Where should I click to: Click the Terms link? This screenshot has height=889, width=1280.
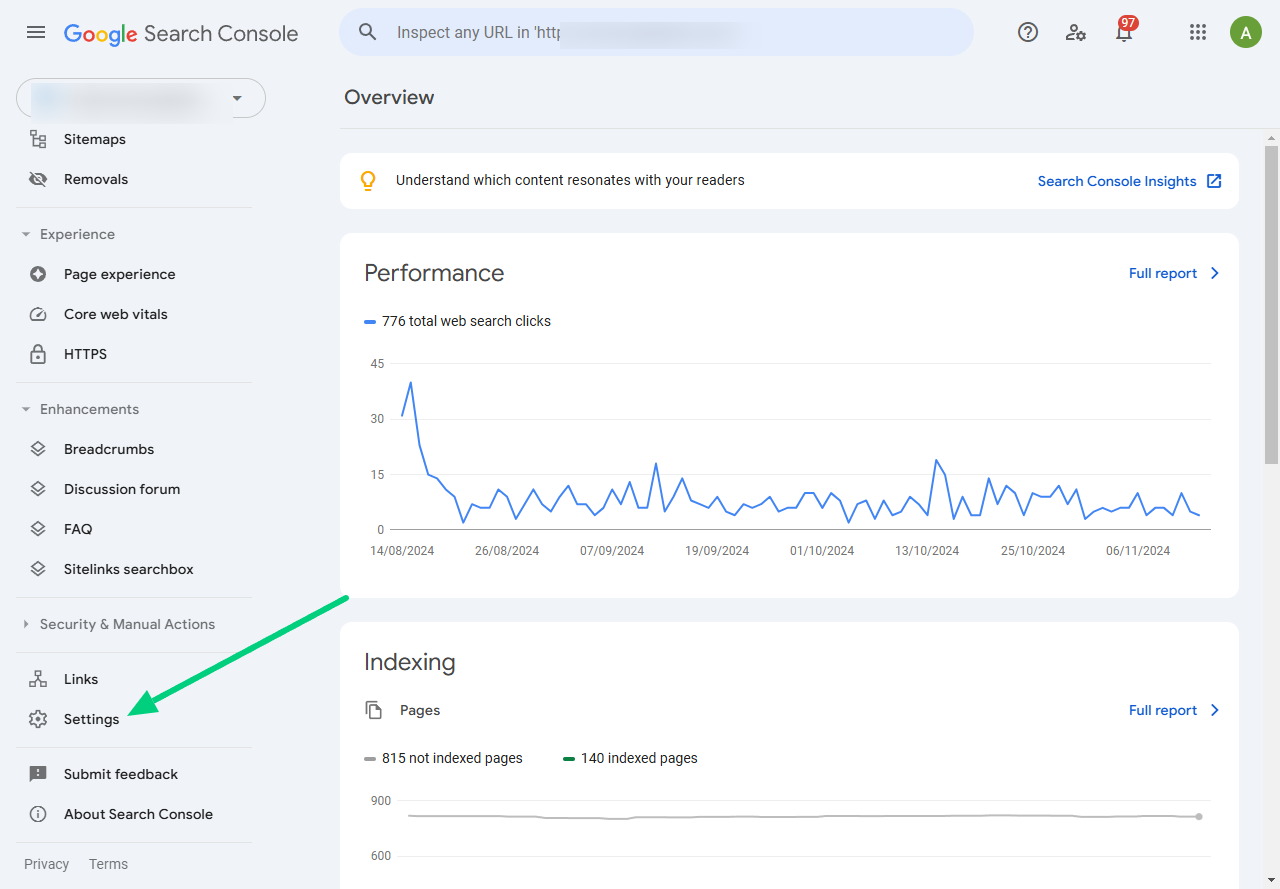point(108,864)
